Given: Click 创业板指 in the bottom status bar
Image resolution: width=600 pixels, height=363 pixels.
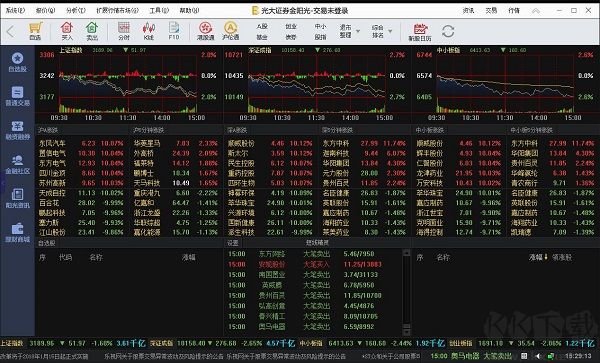Looking at the screenshot, I should click(461, 343).
